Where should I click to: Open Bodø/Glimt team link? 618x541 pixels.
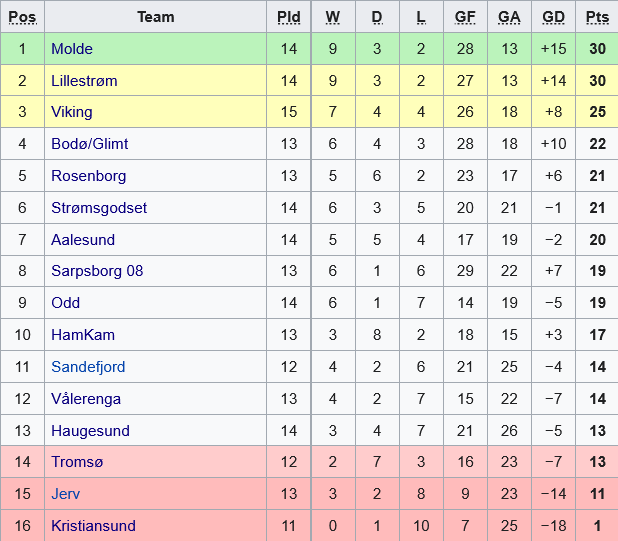click(x=90, y=144)
